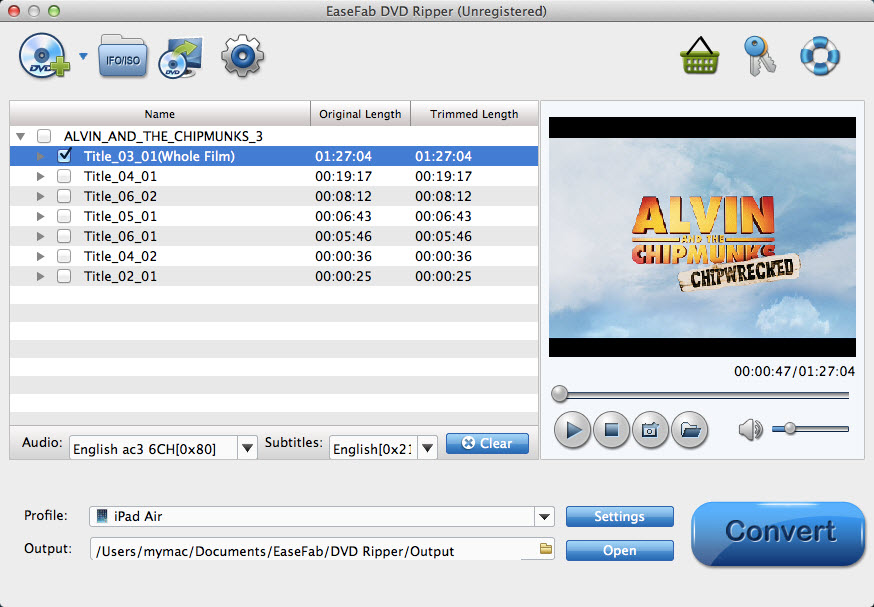
Task: Expand the Title_06_02 row
Action: click(x=40, y=196)
